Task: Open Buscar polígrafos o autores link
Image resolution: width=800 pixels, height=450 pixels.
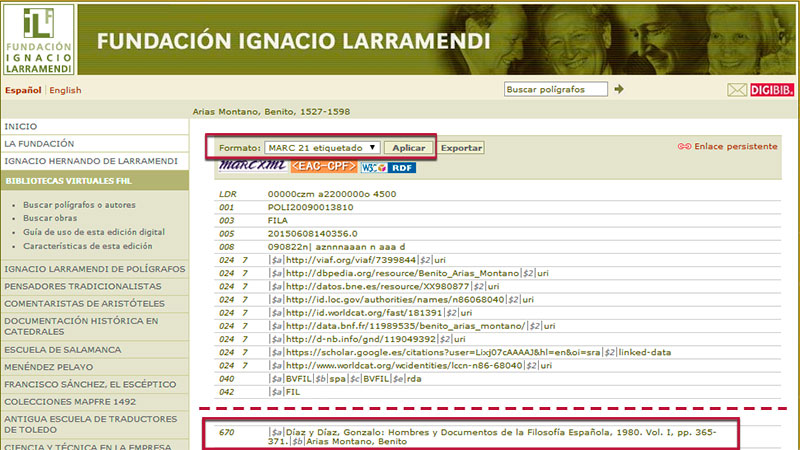Action: click(x=79, y=205)
